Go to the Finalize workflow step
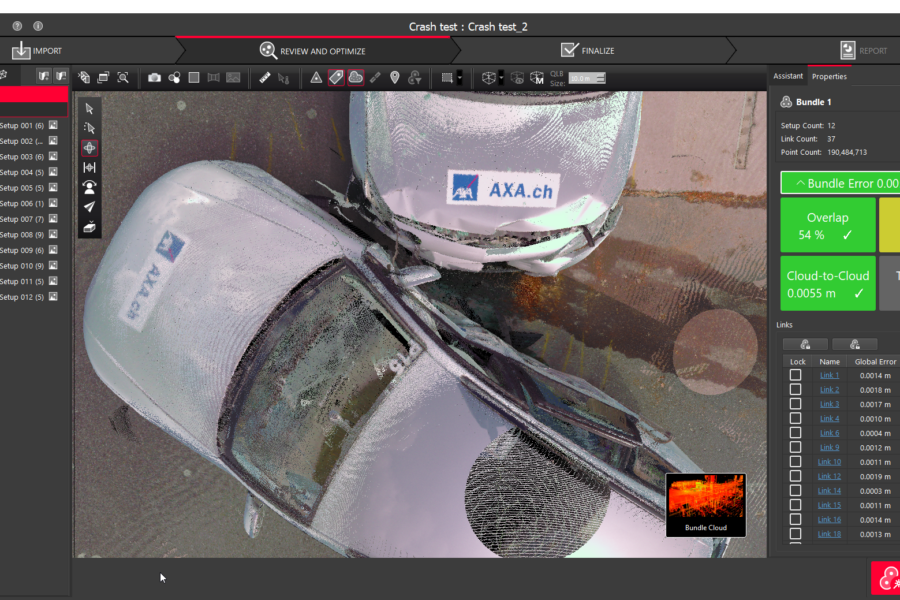 (x=588, y=51)
